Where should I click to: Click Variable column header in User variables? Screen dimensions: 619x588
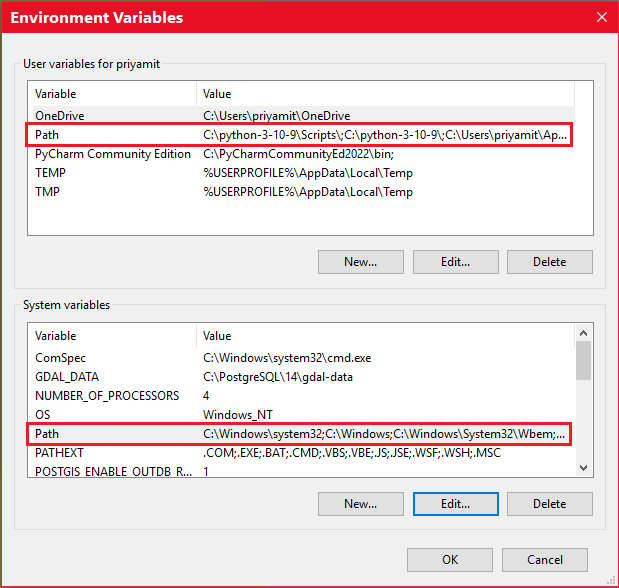pos(114,94)
